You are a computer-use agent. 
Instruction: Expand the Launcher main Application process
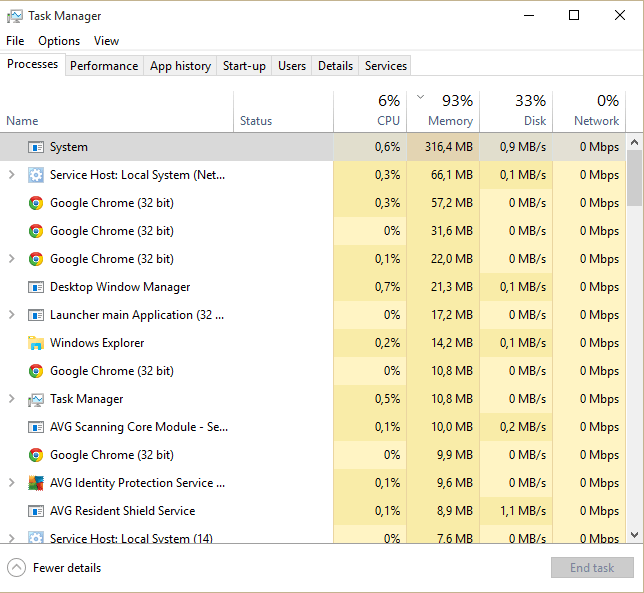point(11,315)
